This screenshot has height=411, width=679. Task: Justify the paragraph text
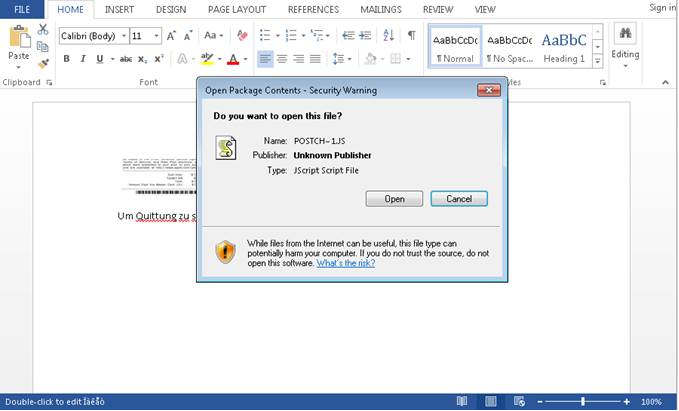pos(315,59)
